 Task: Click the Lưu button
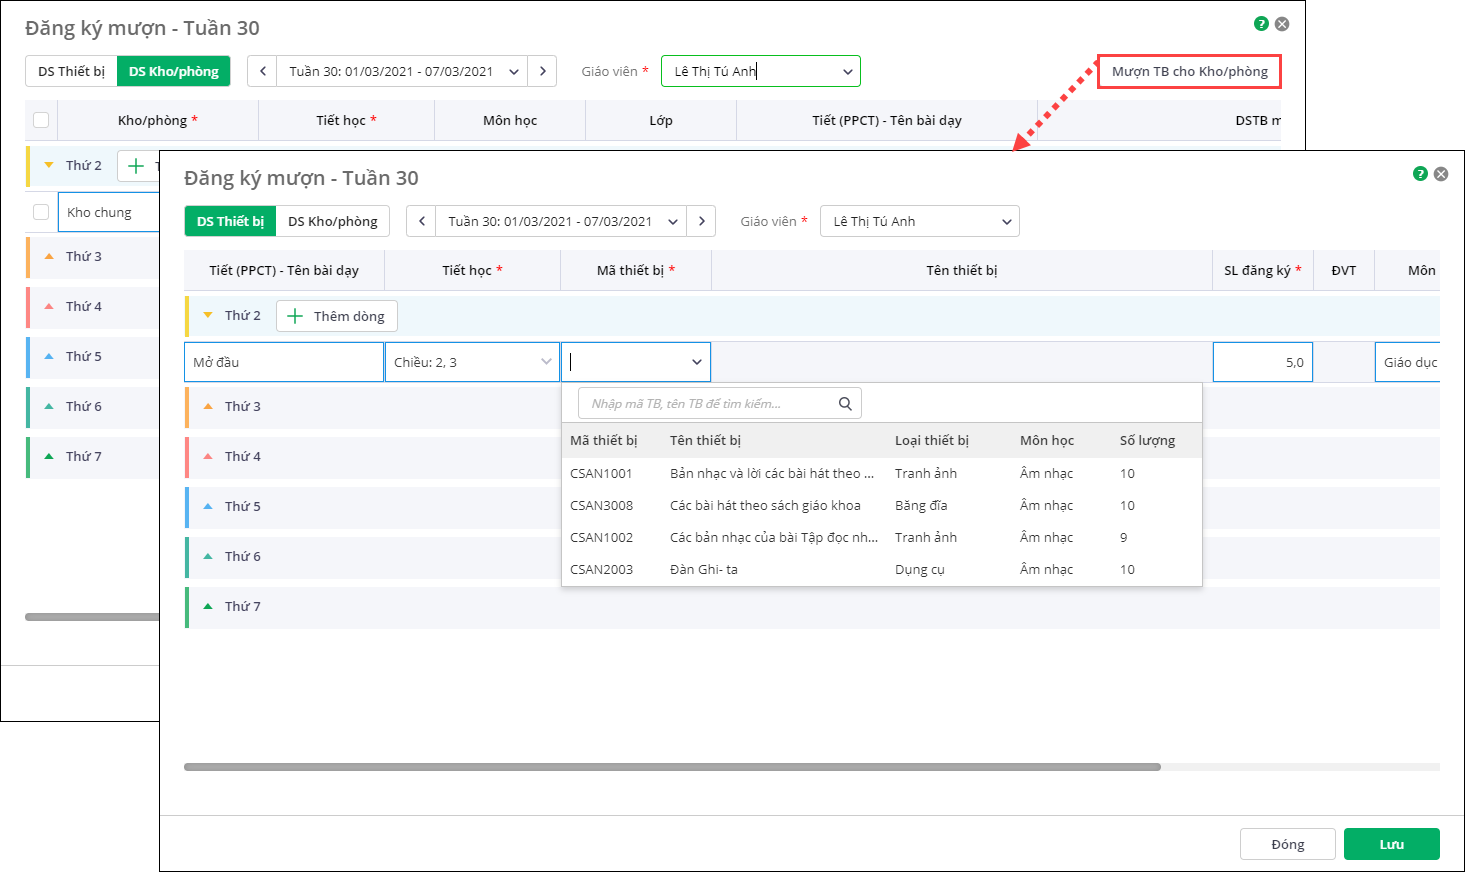(1391, 844)
